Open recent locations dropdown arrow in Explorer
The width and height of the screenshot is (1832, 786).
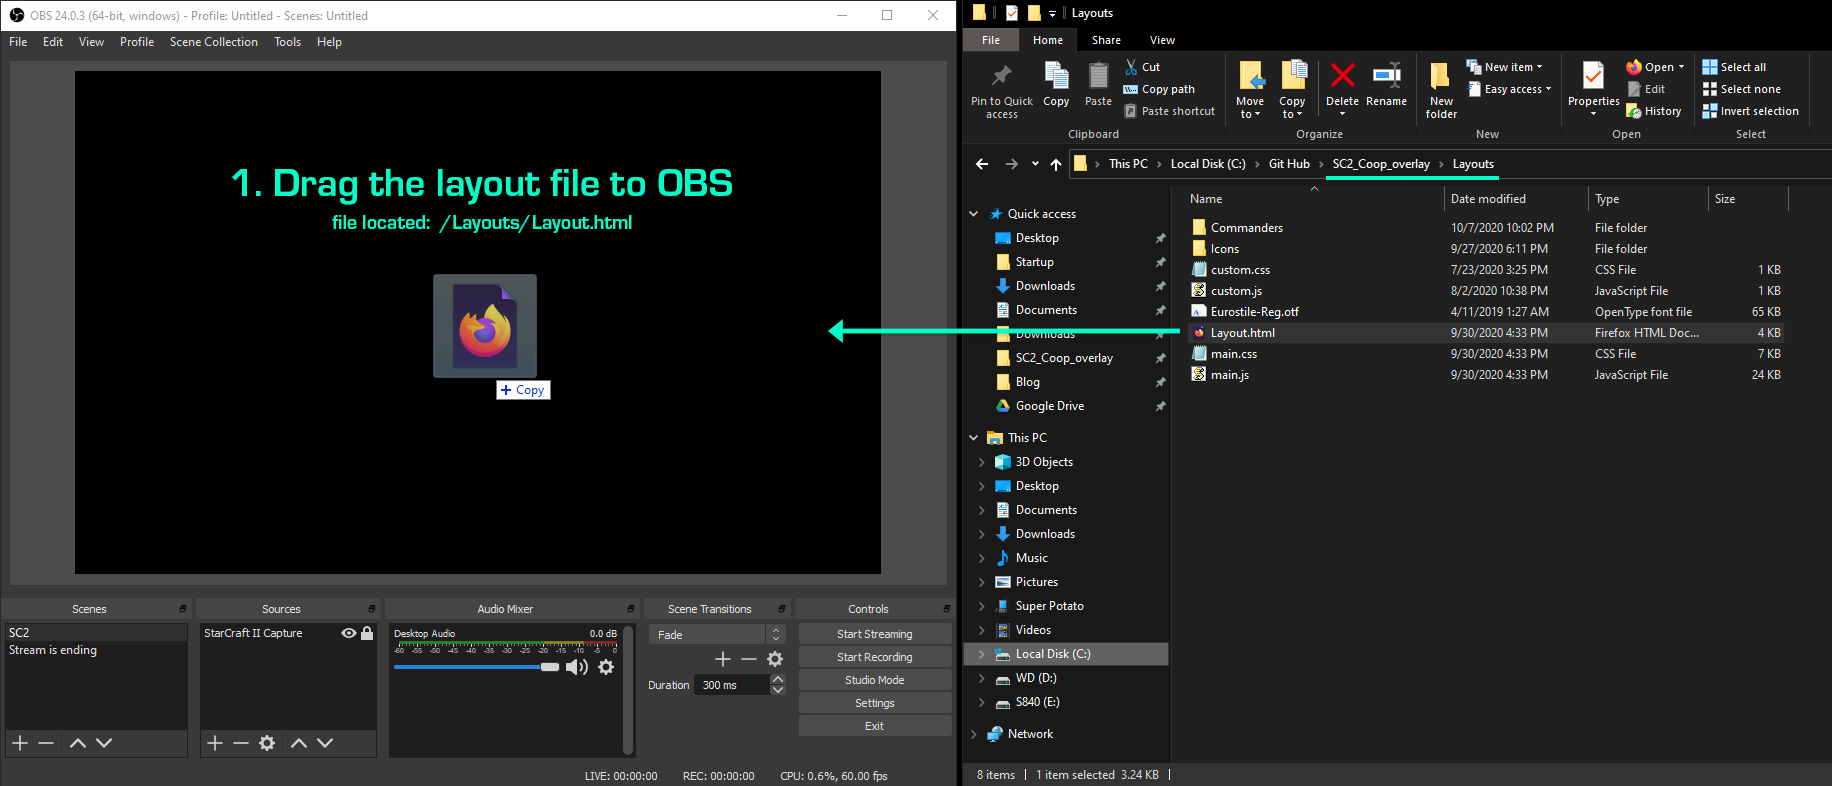(1035, 164)
